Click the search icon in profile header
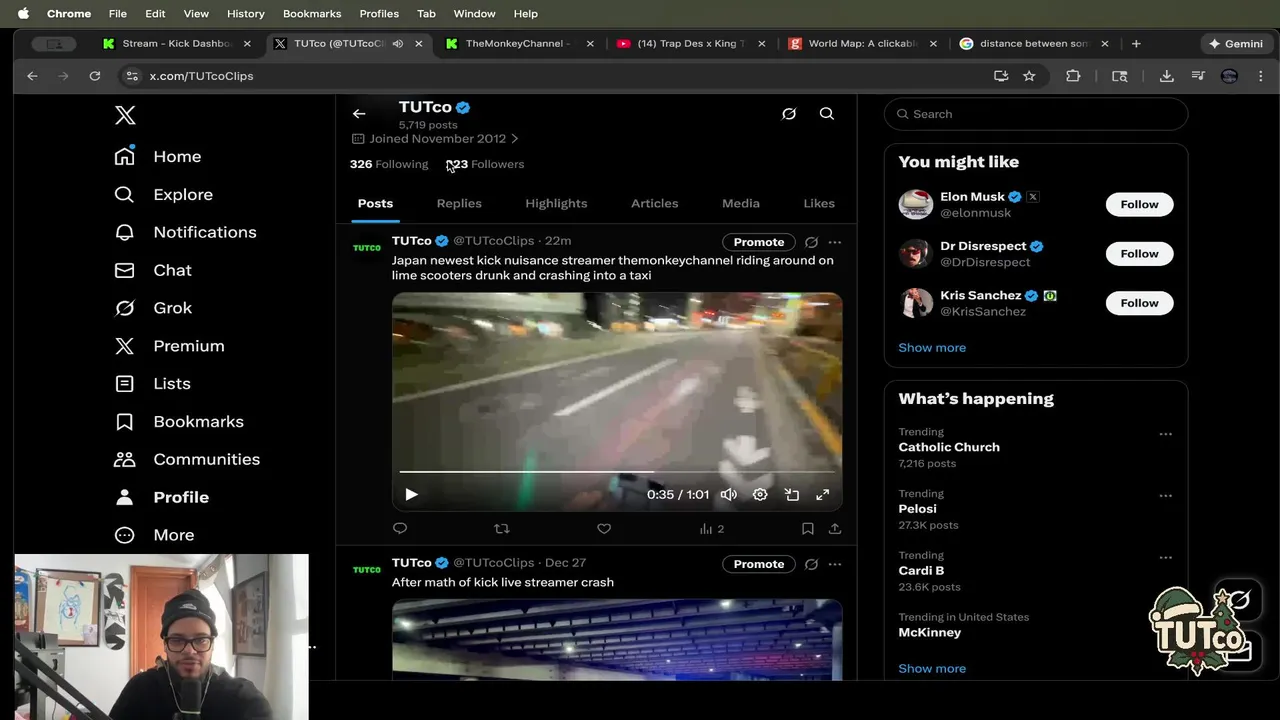The width and height of the screenshot is (1280, 720). (827, 114)
